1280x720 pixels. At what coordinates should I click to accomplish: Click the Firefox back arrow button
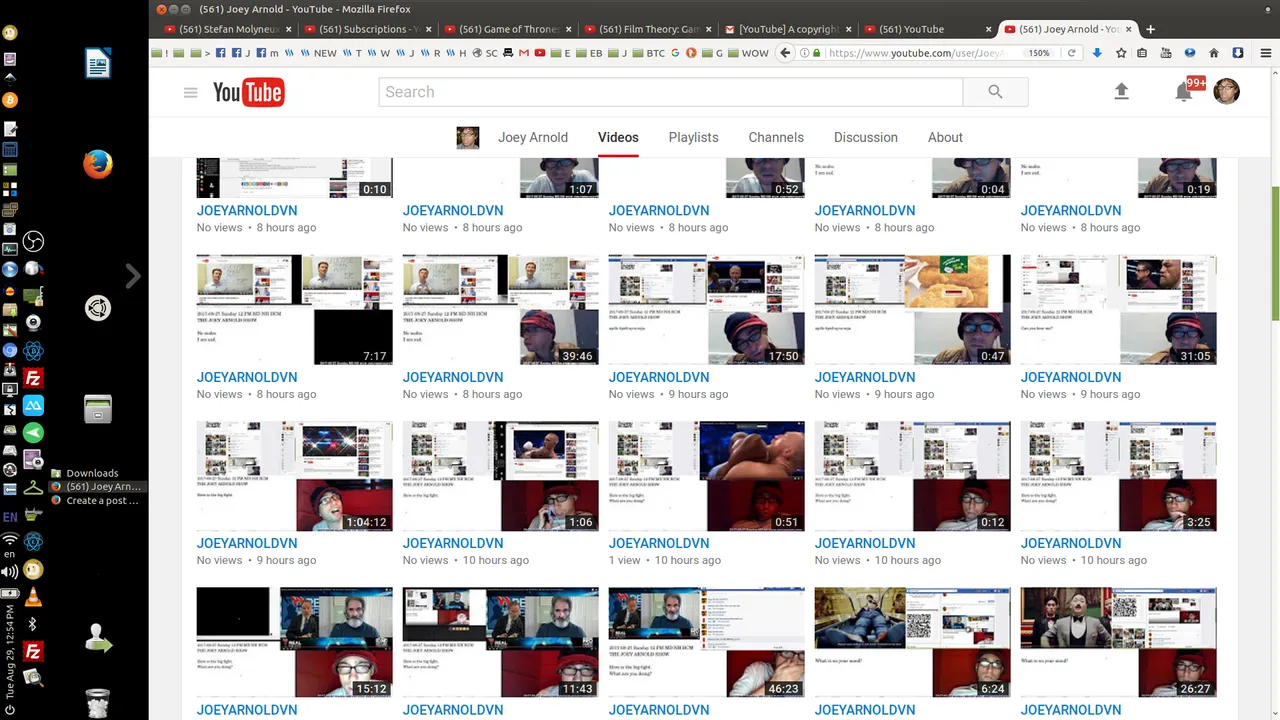click(785, 53)
